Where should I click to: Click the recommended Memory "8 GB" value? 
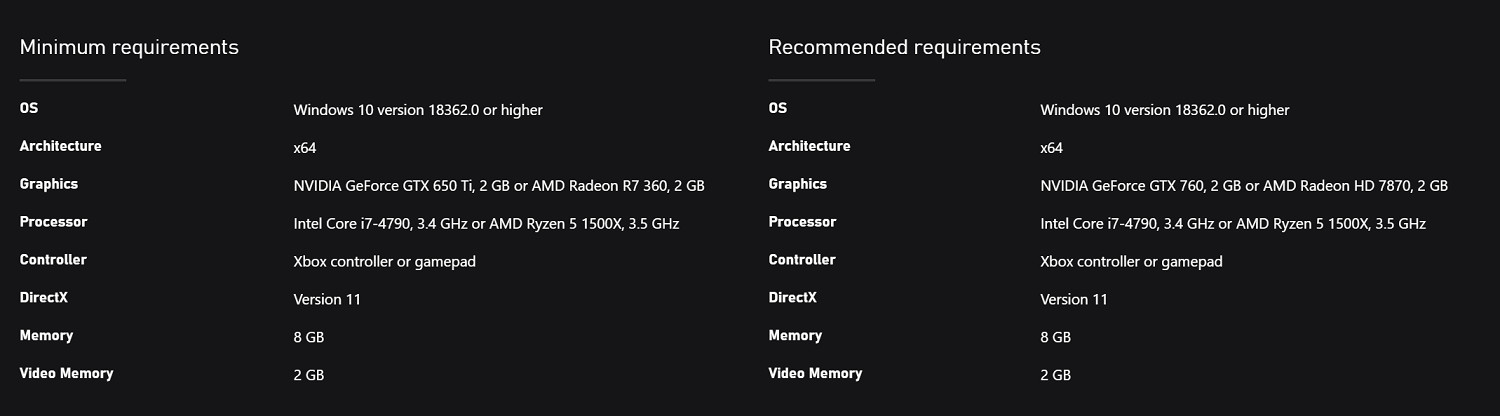pyautogui.click(x=1055, y=337)
